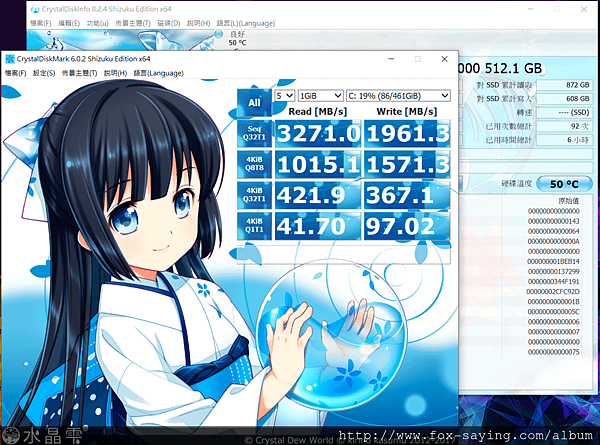Viewport: 600px width, 445px height.
Task: Click the read value 41.70
Action: pos(318,226)
